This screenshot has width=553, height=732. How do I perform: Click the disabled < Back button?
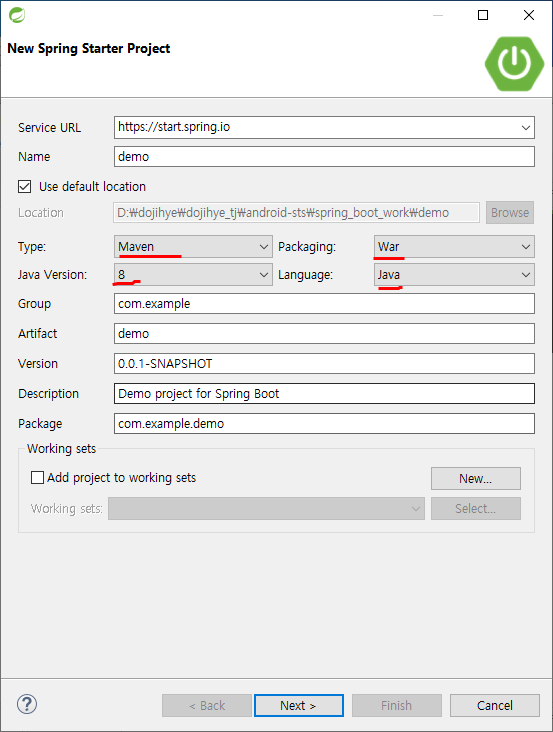coord(207,705)
